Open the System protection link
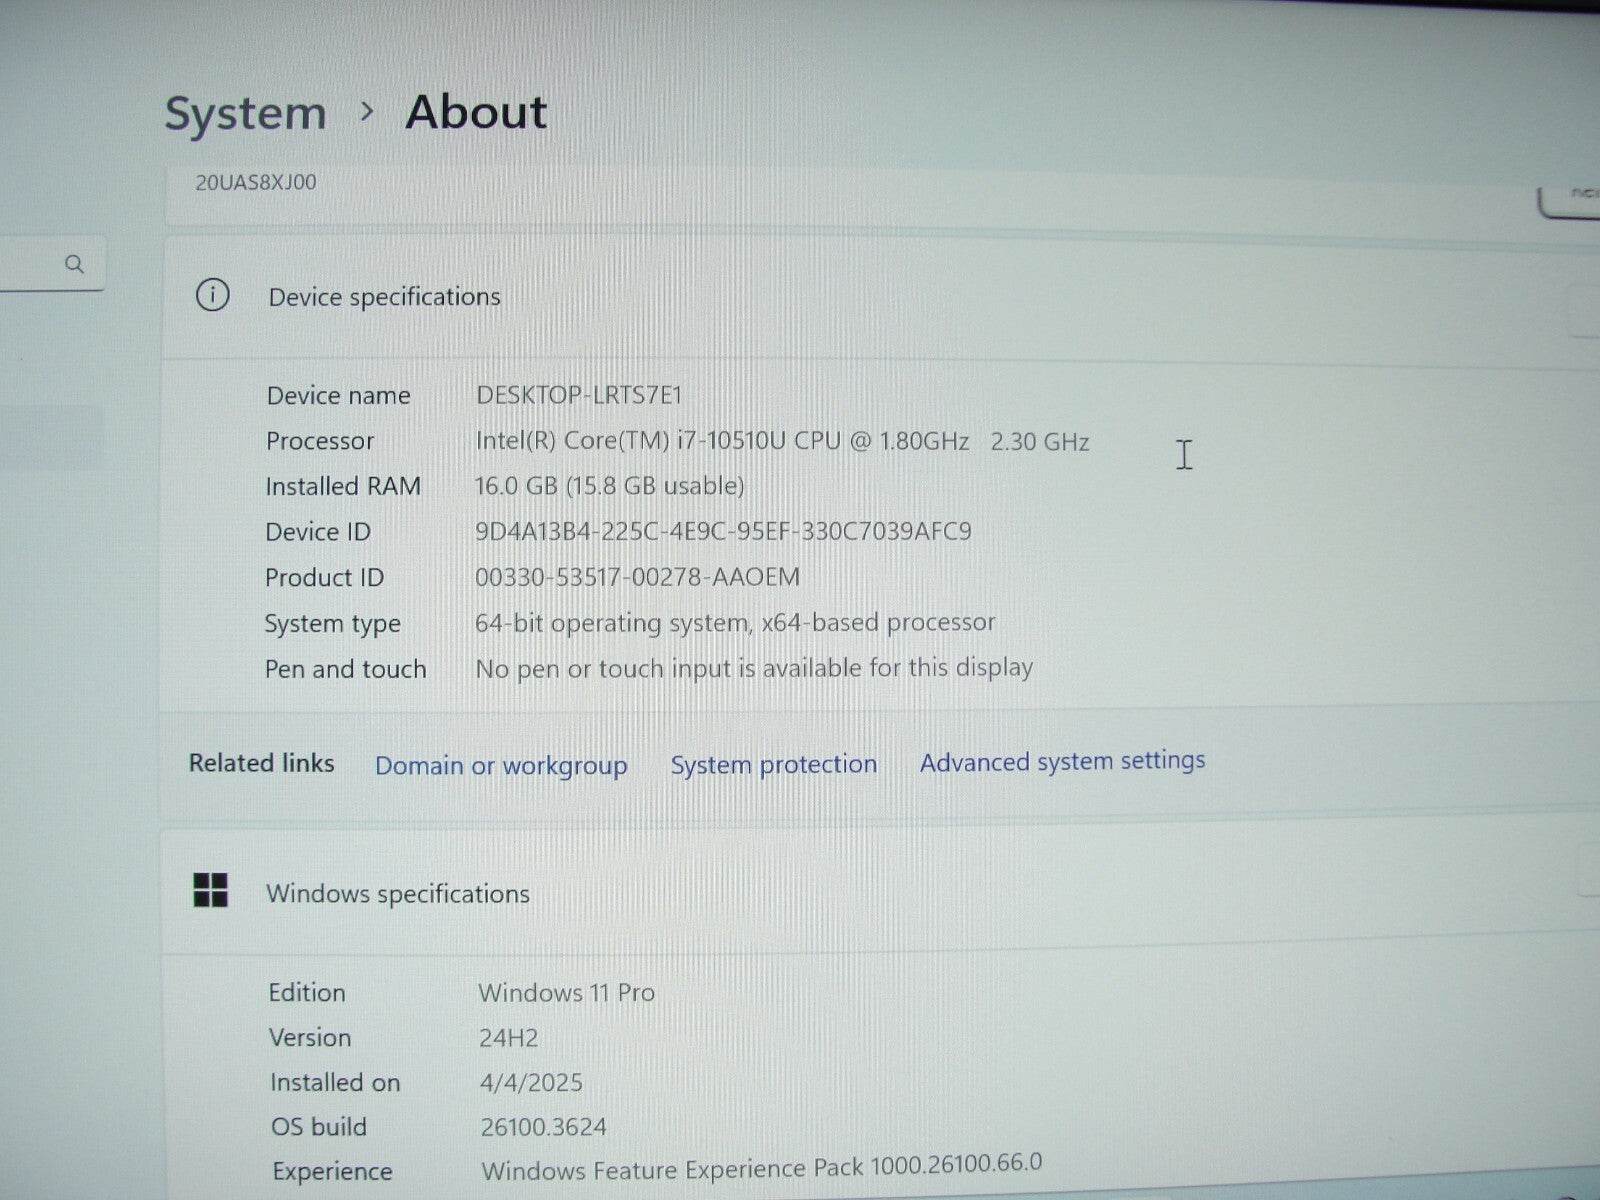The height and width of the screenshot is (1200, 1600). point(773,764)
